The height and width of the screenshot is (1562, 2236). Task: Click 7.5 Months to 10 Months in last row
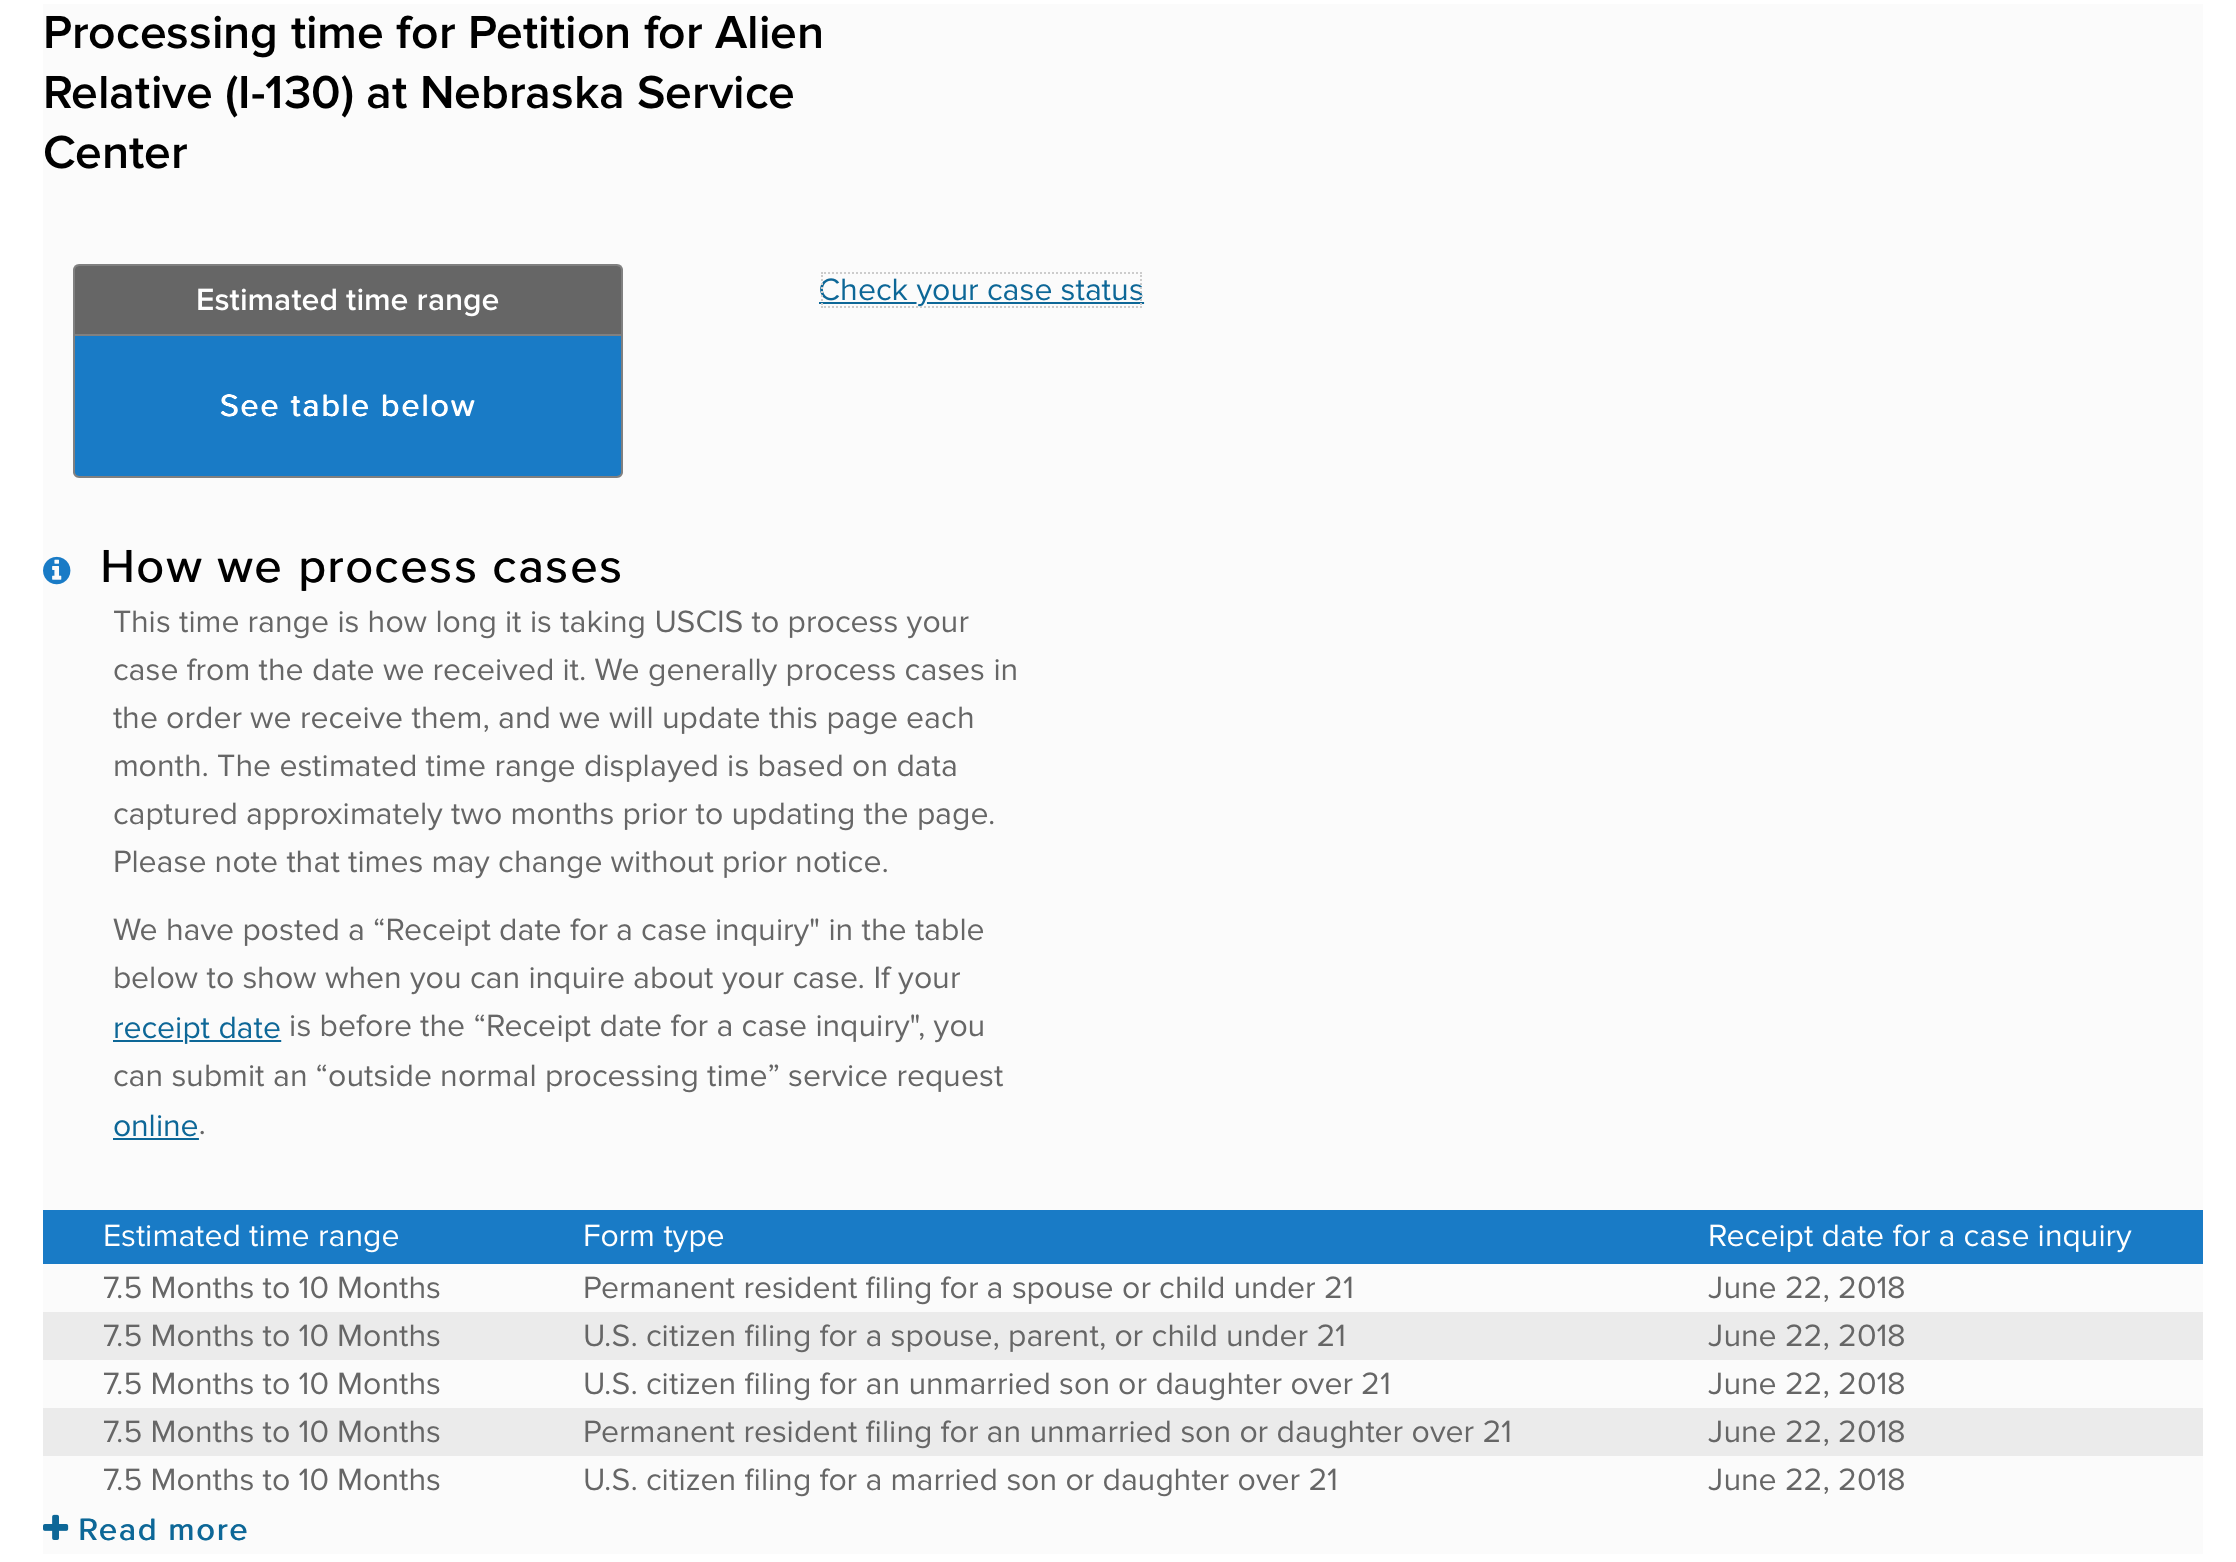pos(272,1480)
